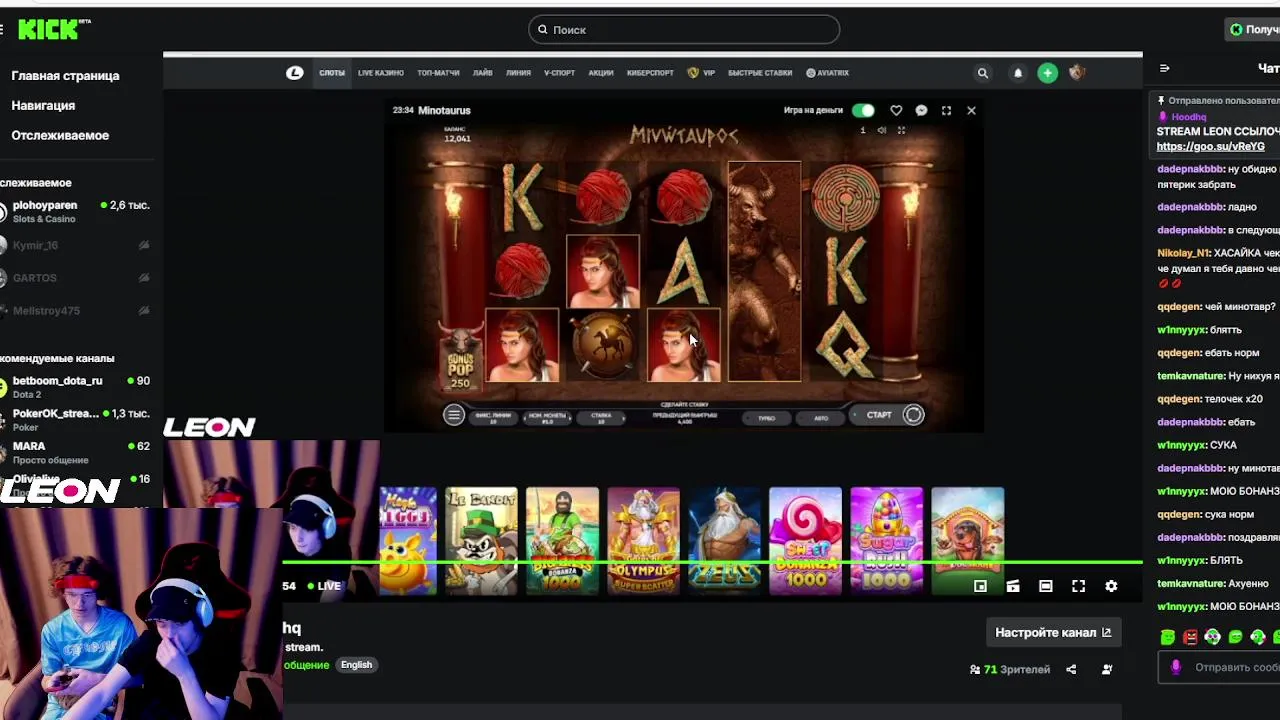This screenshot has height=720, width=1280.
Task: Focus the Поиск search field
Action: click(x=684, y=30)
